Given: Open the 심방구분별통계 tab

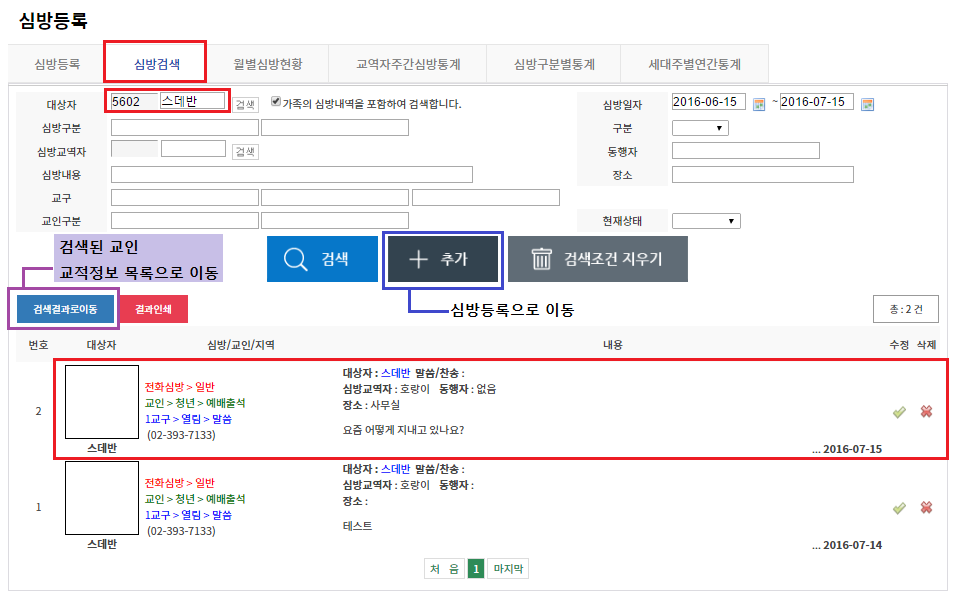Looking at the screenshot, I should [x=554, y=64].
